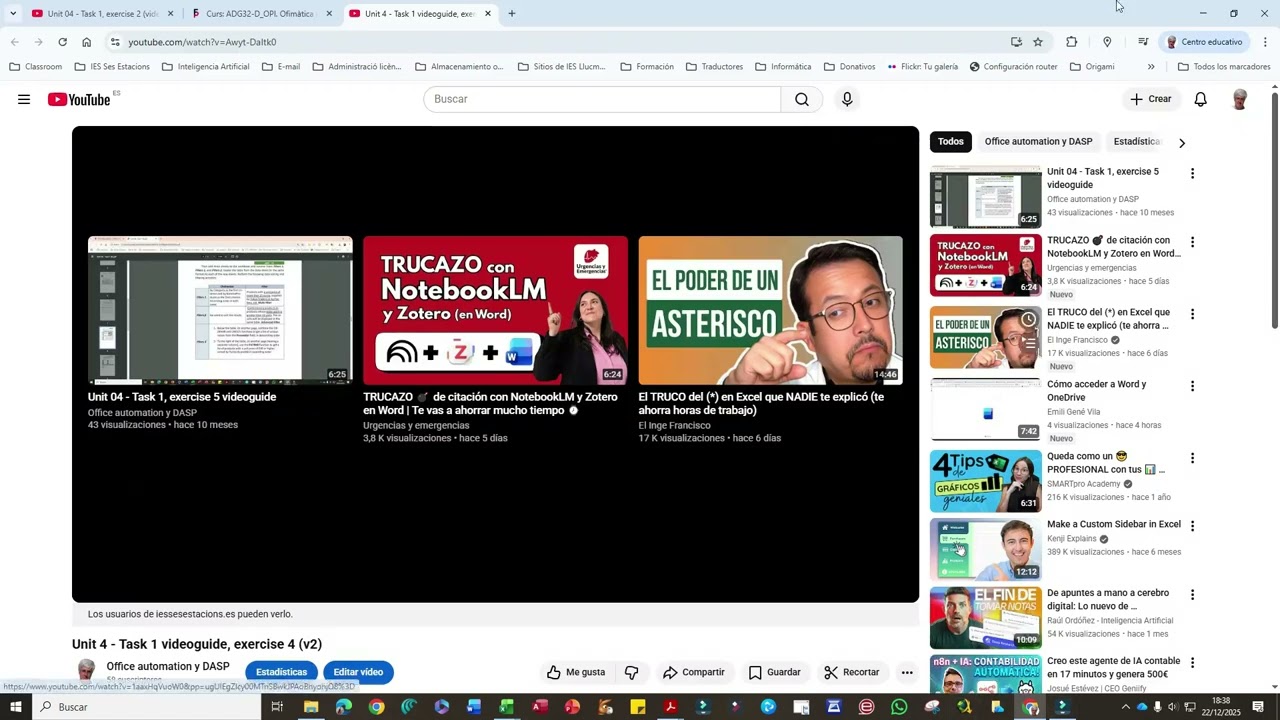1280x720 pixels.
Task: Click the 'Editar vídeo' button
Action: 358,672
